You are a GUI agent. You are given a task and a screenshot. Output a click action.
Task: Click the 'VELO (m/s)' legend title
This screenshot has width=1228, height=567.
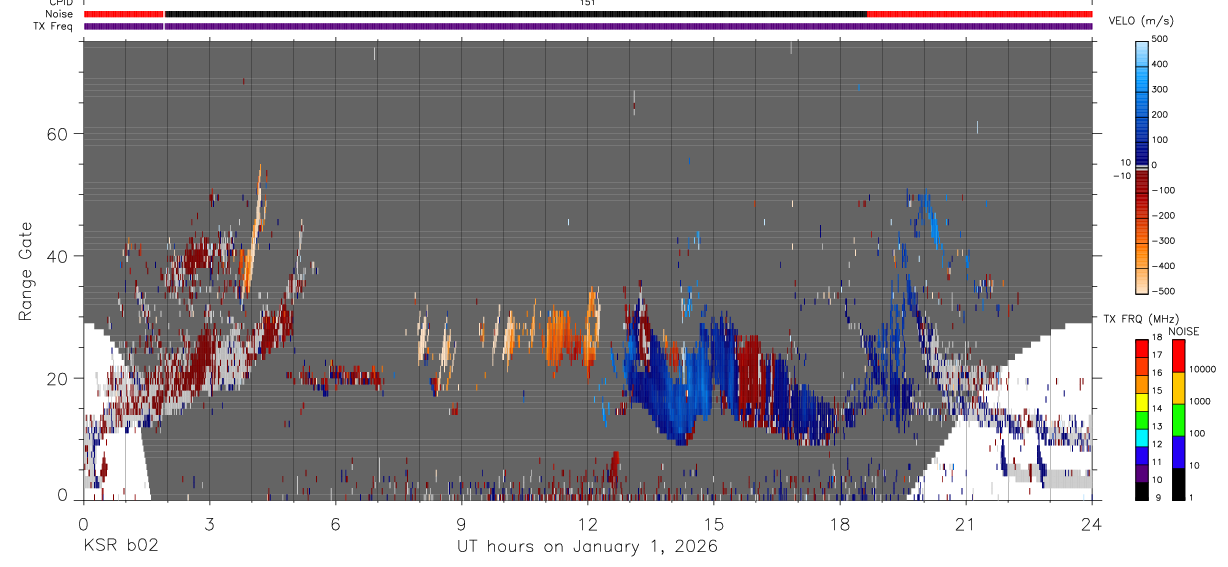point(1141,21)
